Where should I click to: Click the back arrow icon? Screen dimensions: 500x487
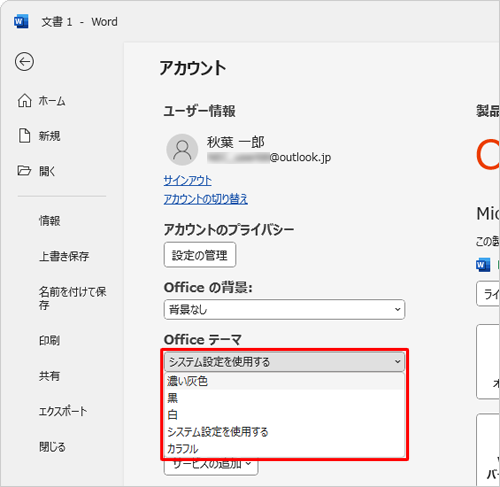(x=24, y=62)
